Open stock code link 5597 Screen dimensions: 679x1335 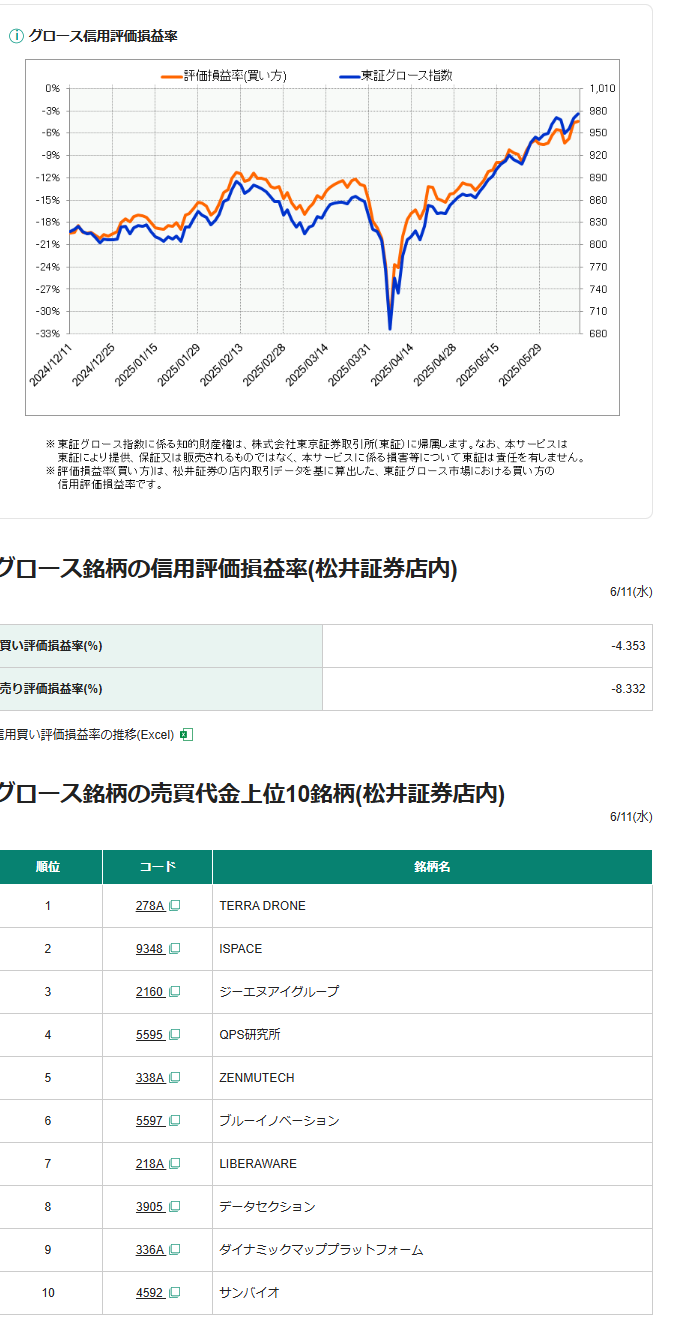click(x=150, y=1121)
